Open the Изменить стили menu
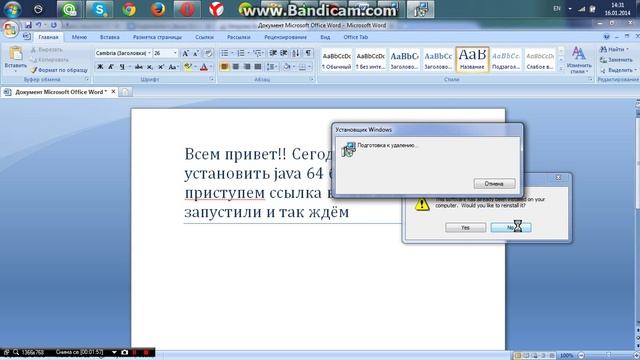This screenshot has width=640, height=360. [x=578, y=60]
